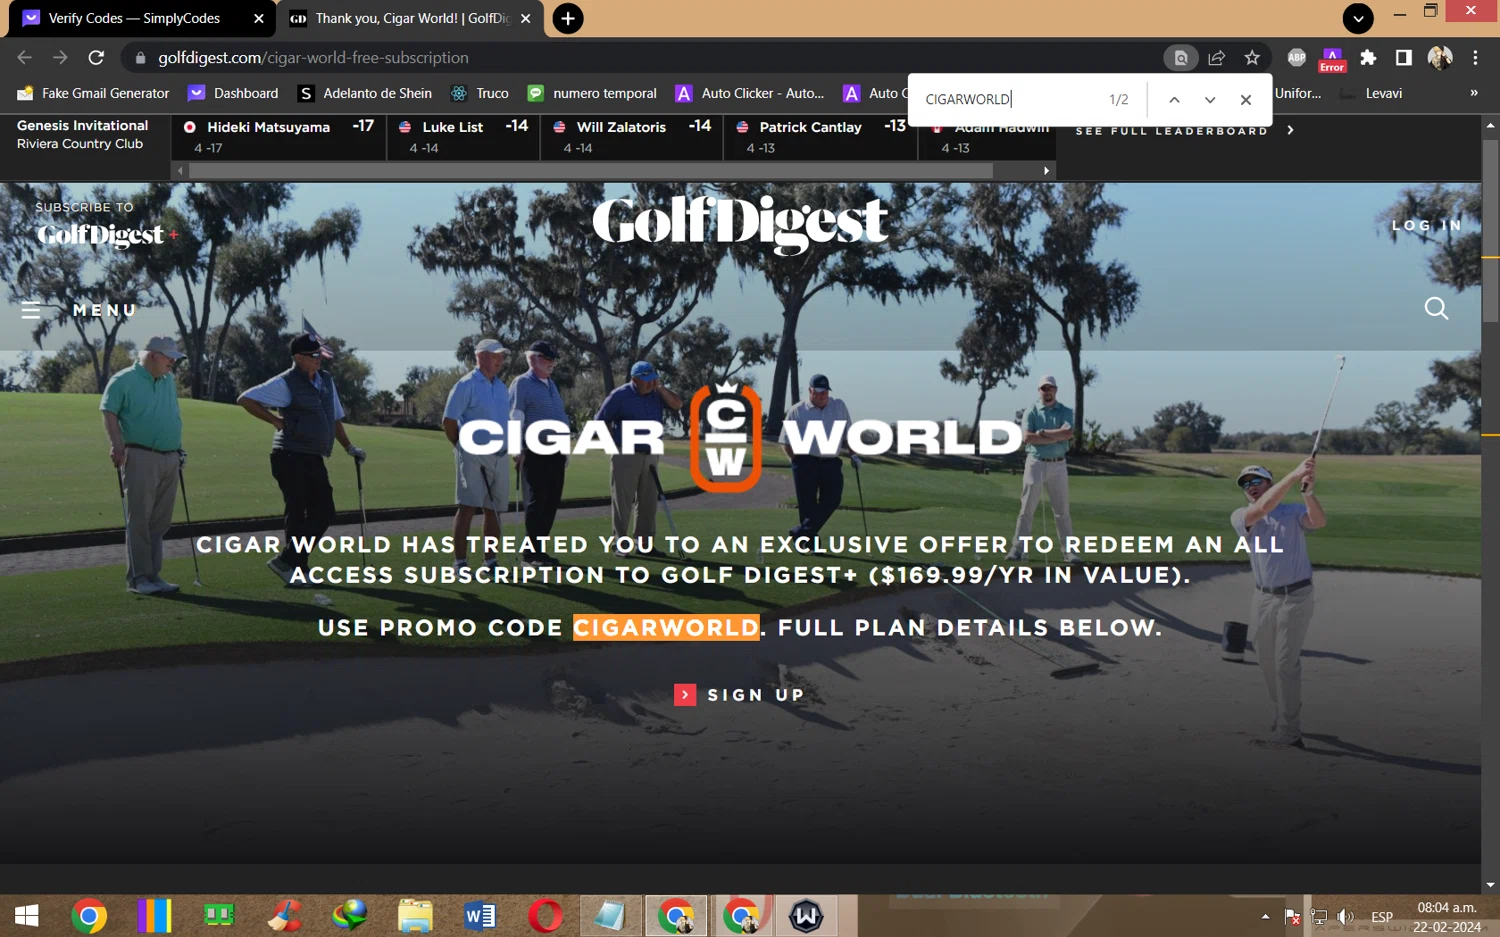Open the Truco bookmark
The width and height of the screenshot is (1500, 937).
point(480,93)
